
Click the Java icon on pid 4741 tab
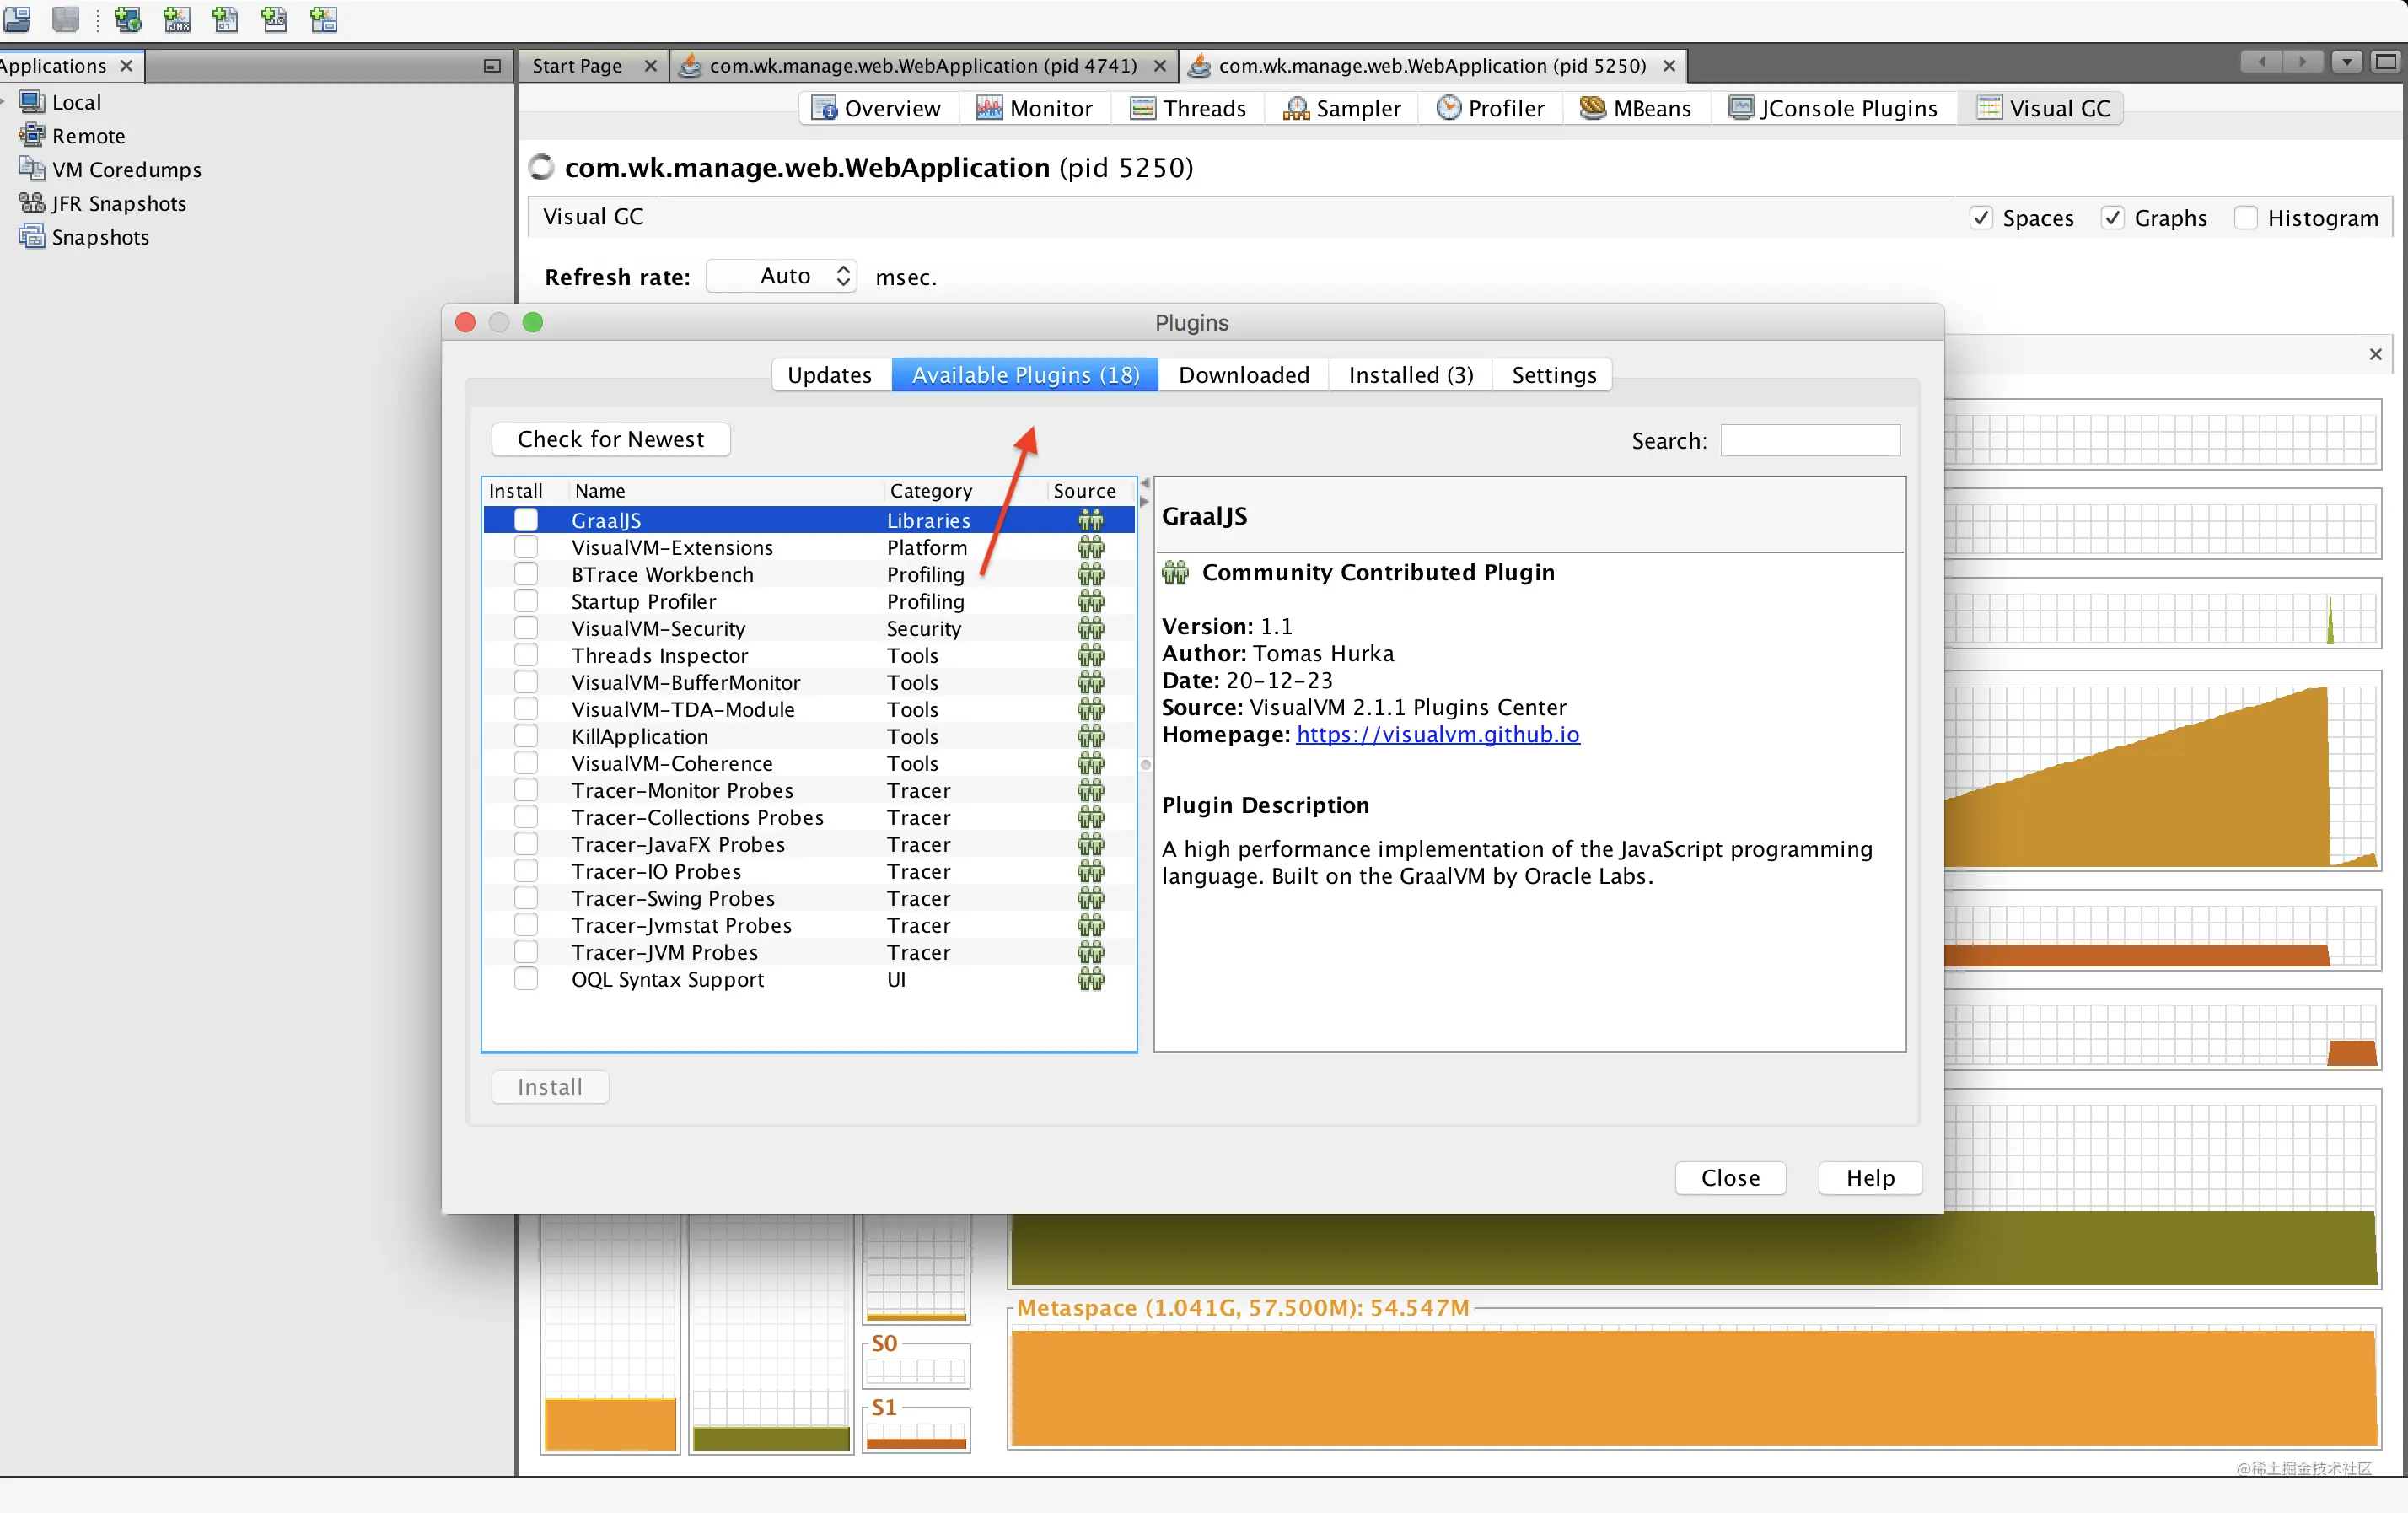coord(690,66)
